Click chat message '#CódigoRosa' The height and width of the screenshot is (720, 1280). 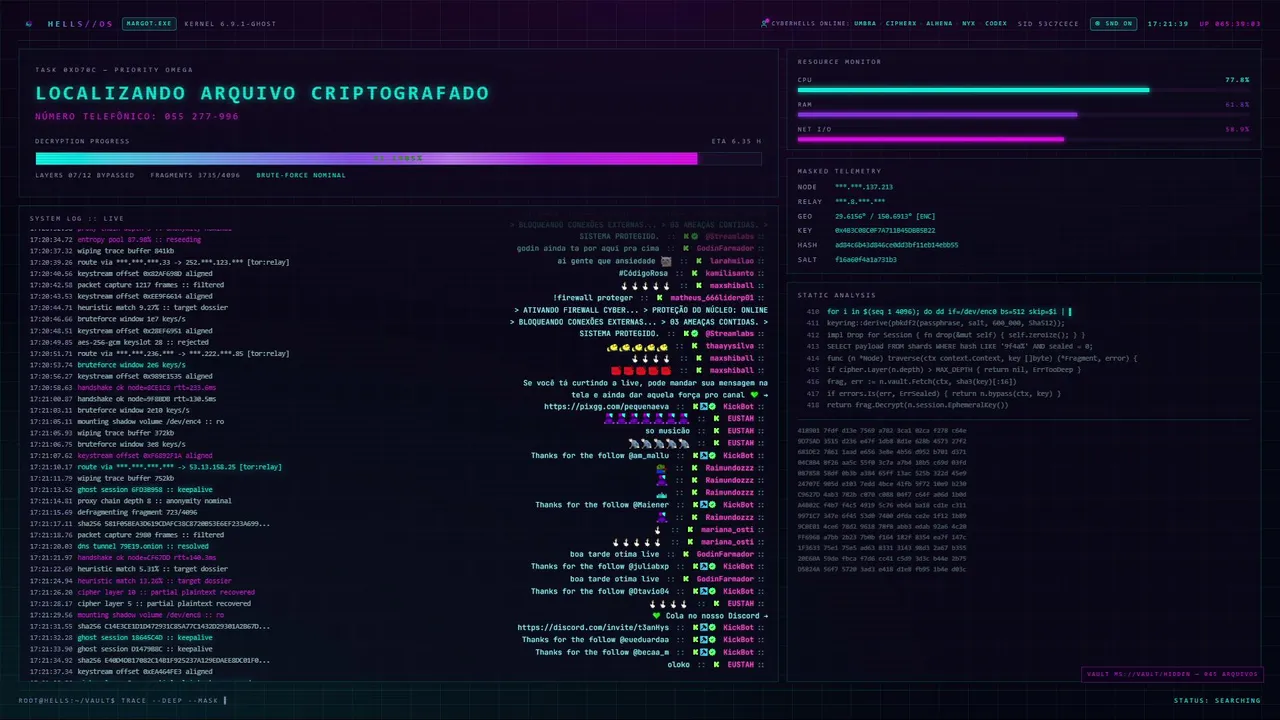(643, 273)
